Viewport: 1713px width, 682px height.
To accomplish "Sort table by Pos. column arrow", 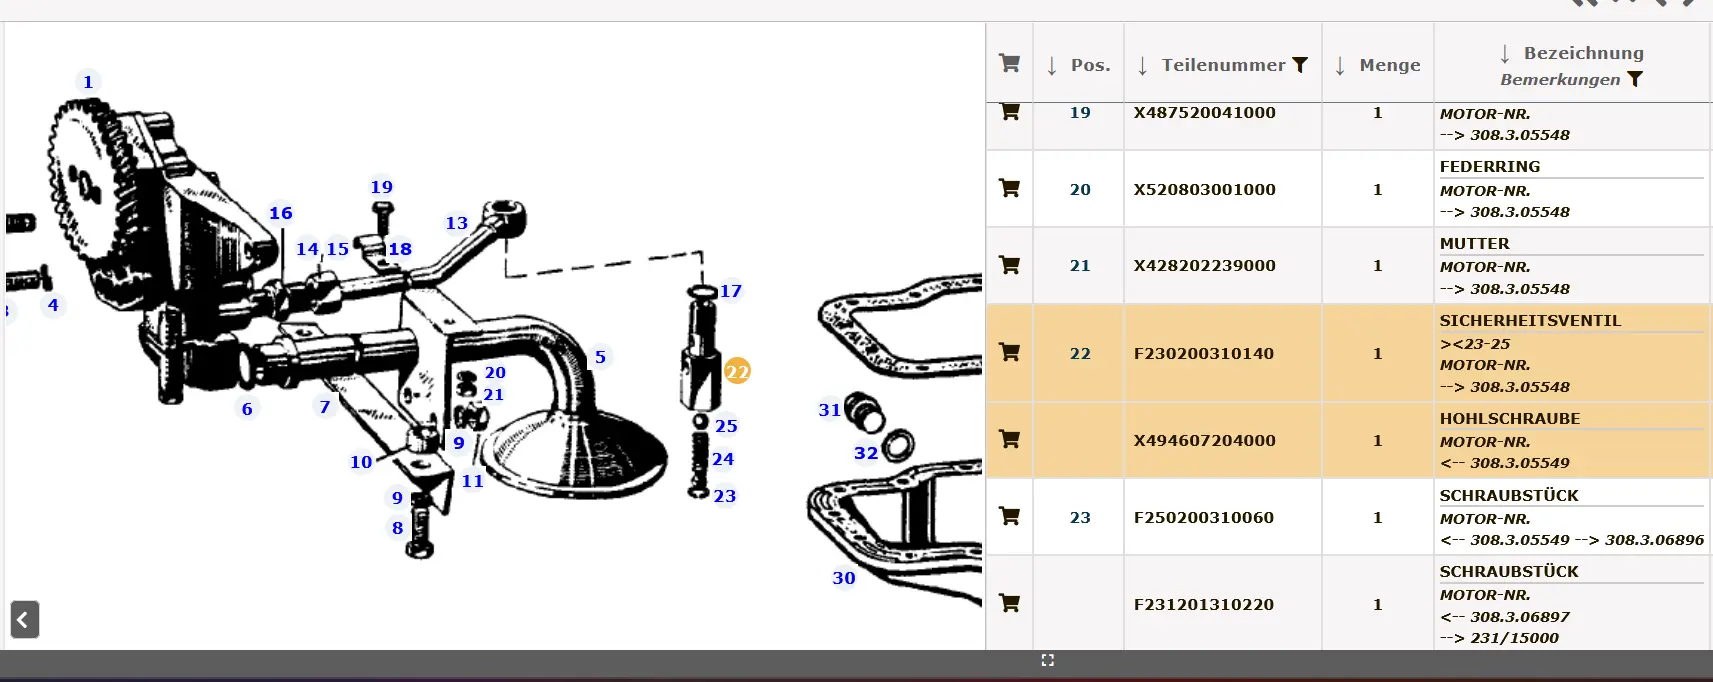I will pos(1052,66).
